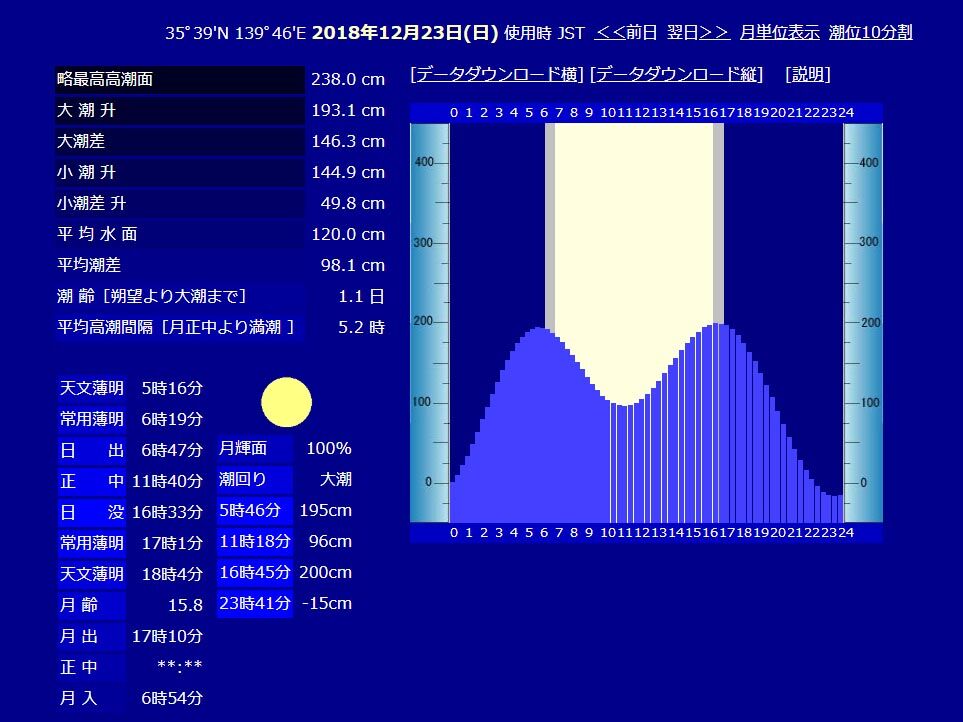This screenshot has width=963, height=722.
Task: Click moon illumination value 100%
Action: pos(329,448)
